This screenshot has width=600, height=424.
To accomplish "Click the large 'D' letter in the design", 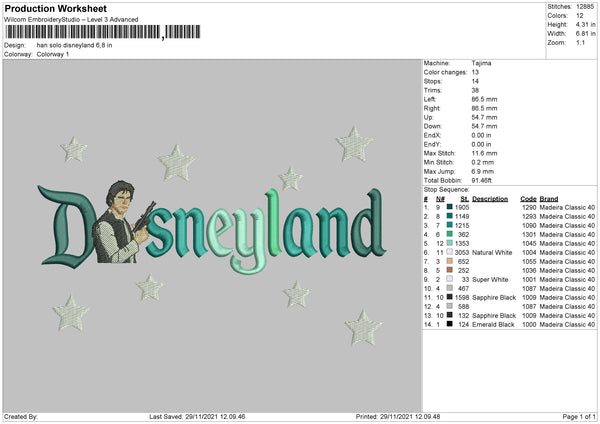I will [x=67, y=226].
